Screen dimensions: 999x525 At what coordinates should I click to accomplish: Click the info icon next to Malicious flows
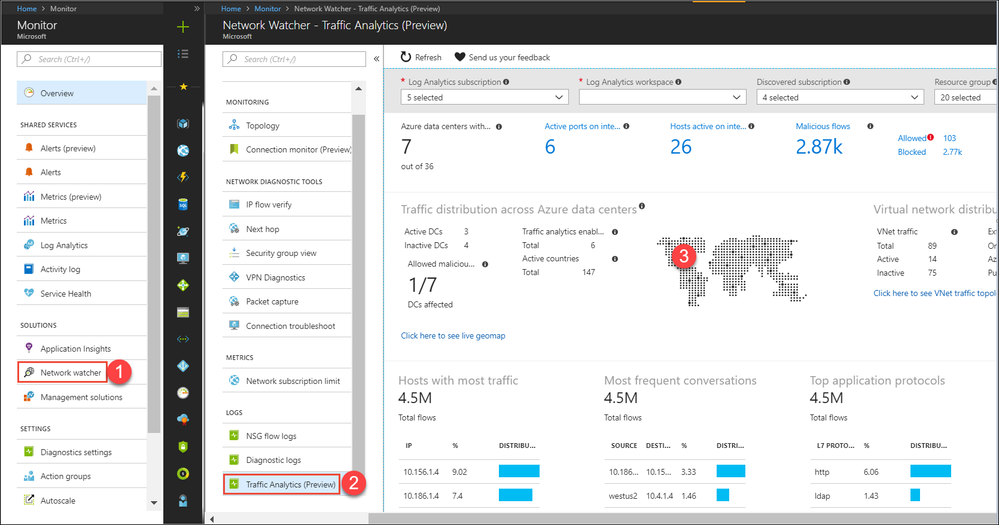pos(870,126)
